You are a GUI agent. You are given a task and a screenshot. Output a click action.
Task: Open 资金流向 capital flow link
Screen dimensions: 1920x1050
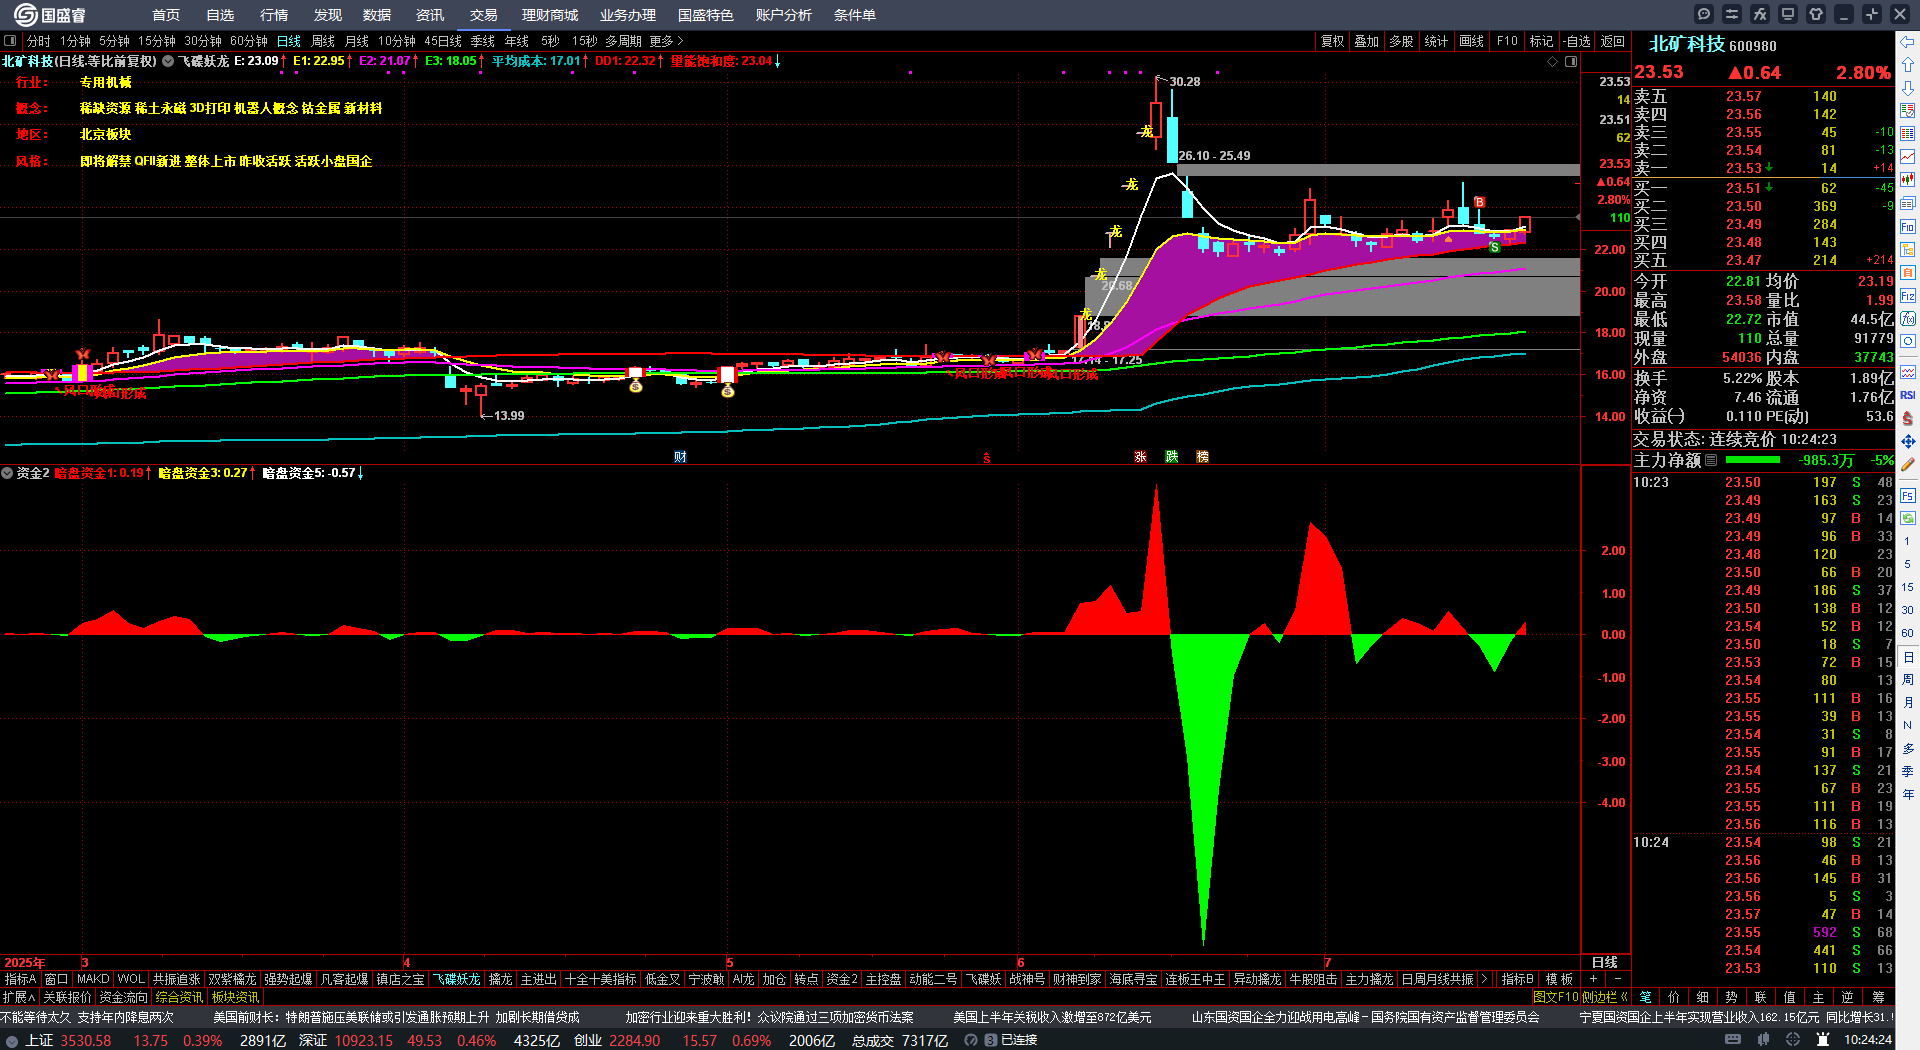pyautogui.click(x=123, y=997)
